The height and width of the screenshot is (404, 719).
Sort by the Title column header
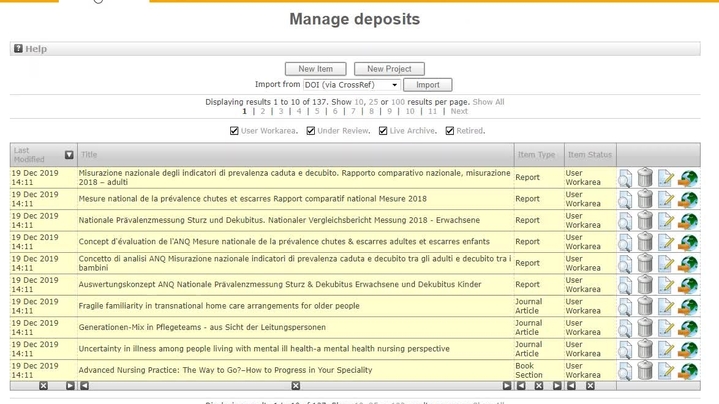coord(89,155)
